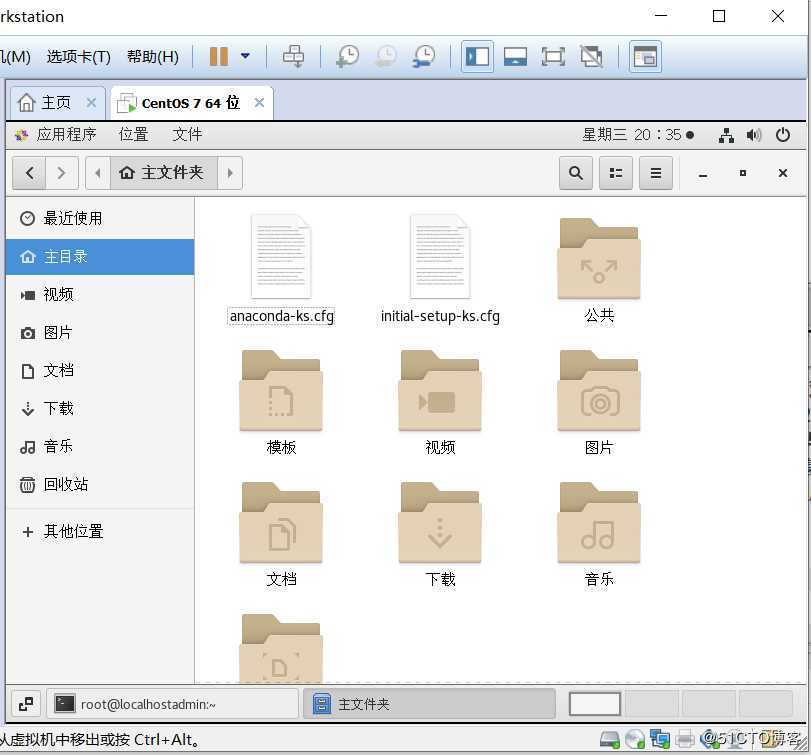Viewport: 811px width, 755px height.
Task: Click the volume speaker icon
Action: pyautogui.click(x=754, y=135)
